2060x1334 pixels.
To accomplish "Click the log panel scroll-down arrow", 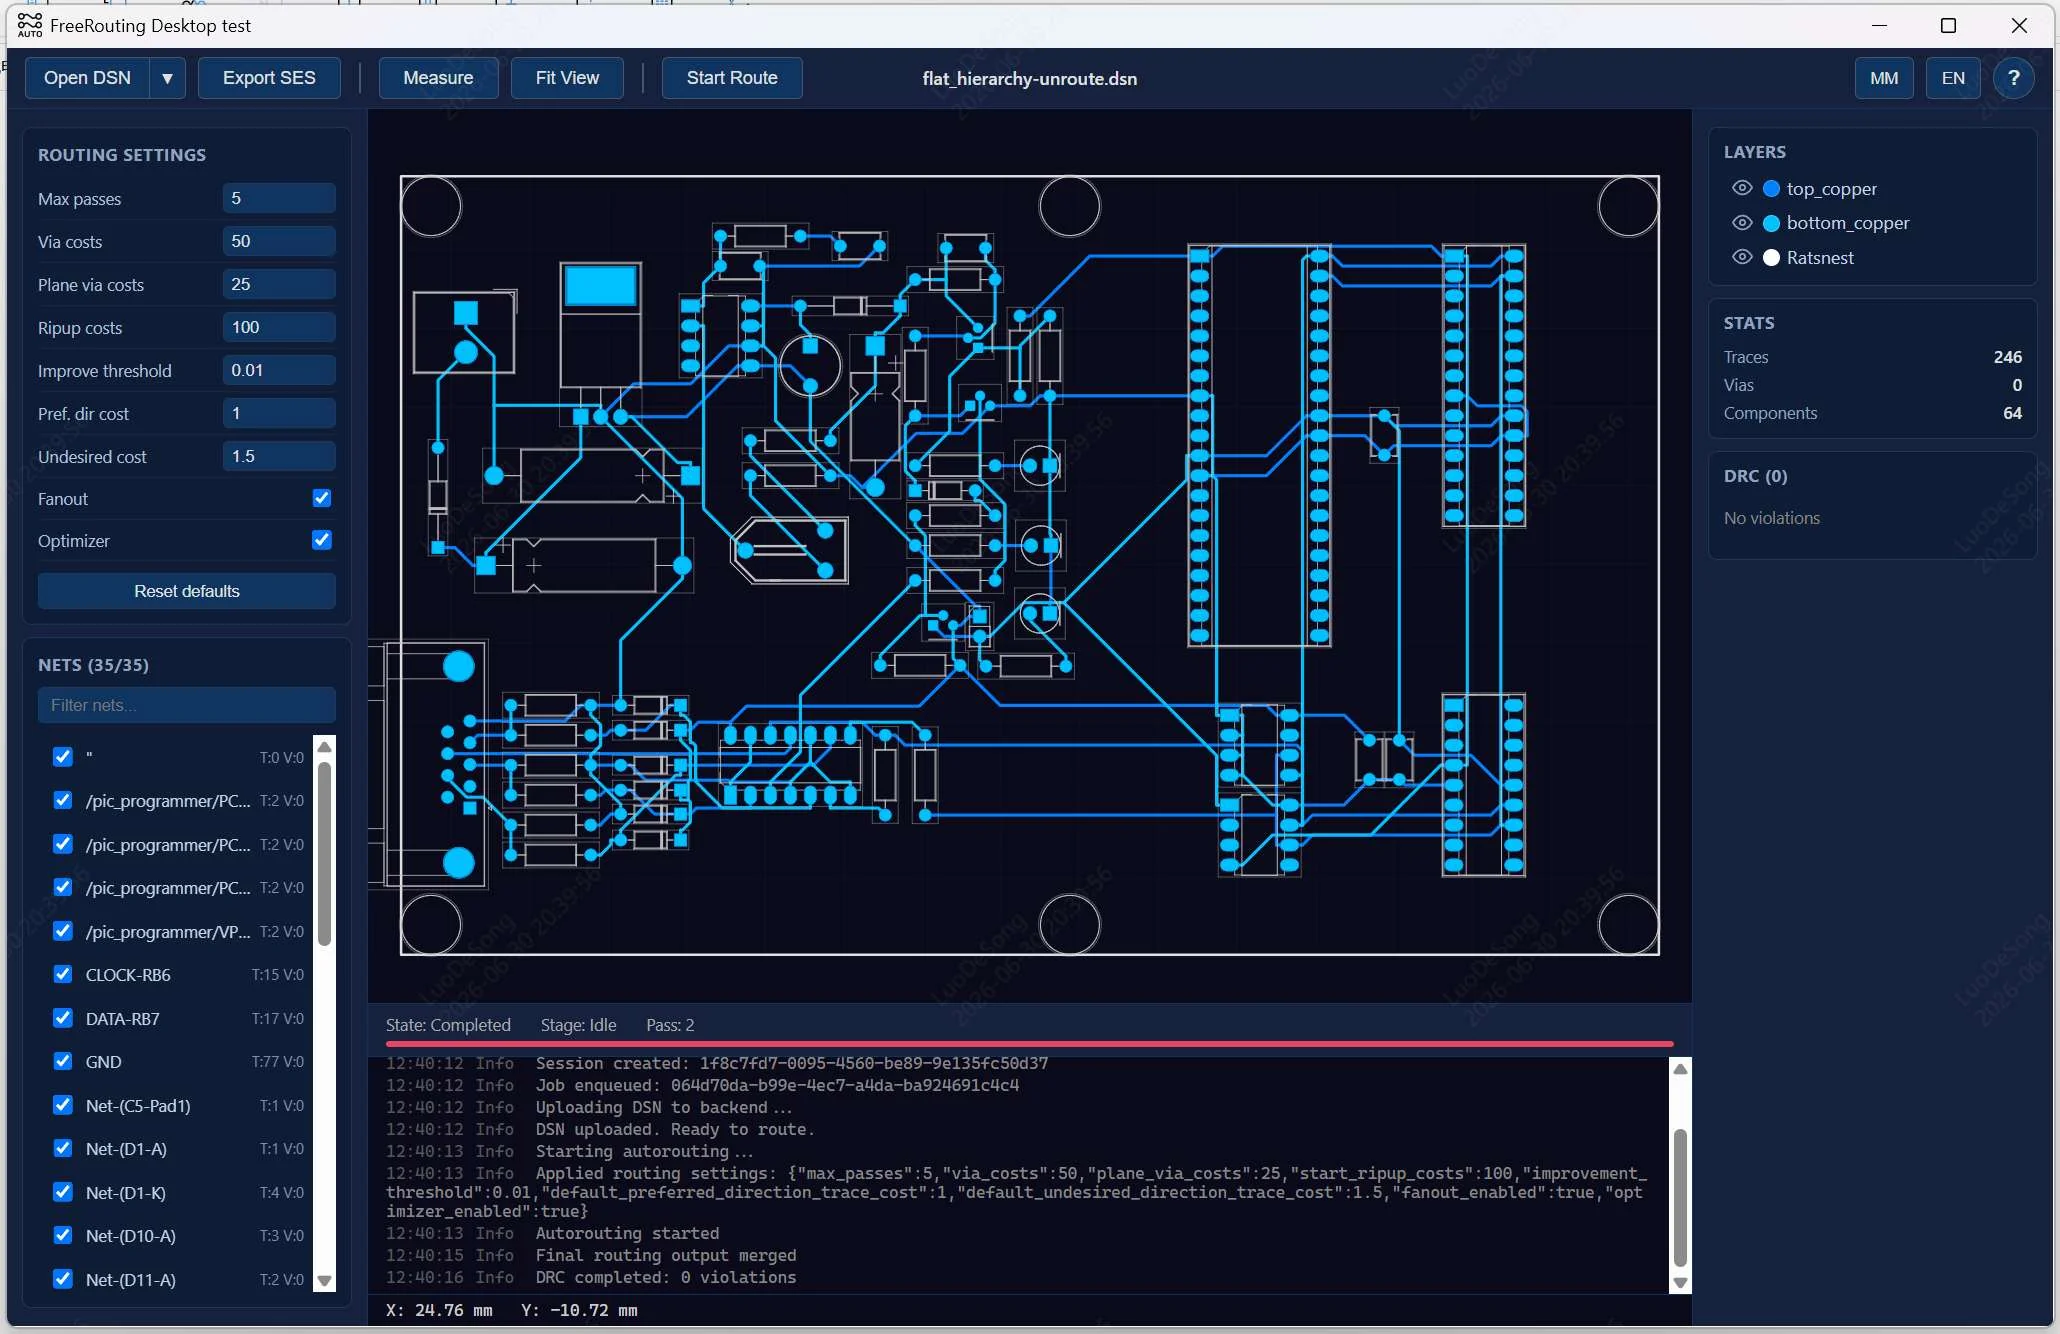I will (x=1681, y=1283).
